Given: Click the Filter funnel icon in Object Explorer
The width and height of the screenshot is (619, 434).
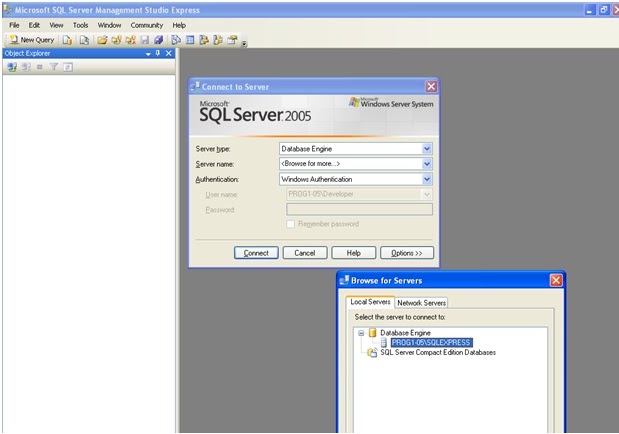Looking at the screenshot, I should coord(54,67).
